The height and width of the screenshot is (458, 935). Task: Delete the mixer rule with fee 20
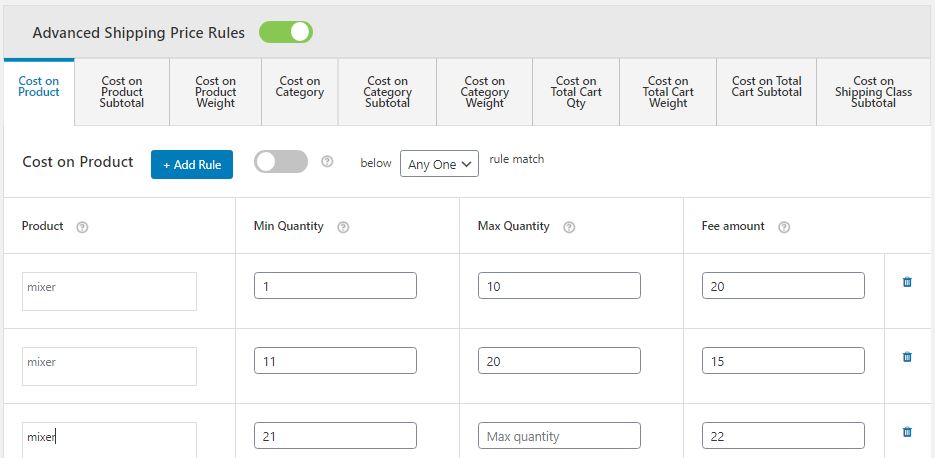[907, 282]
